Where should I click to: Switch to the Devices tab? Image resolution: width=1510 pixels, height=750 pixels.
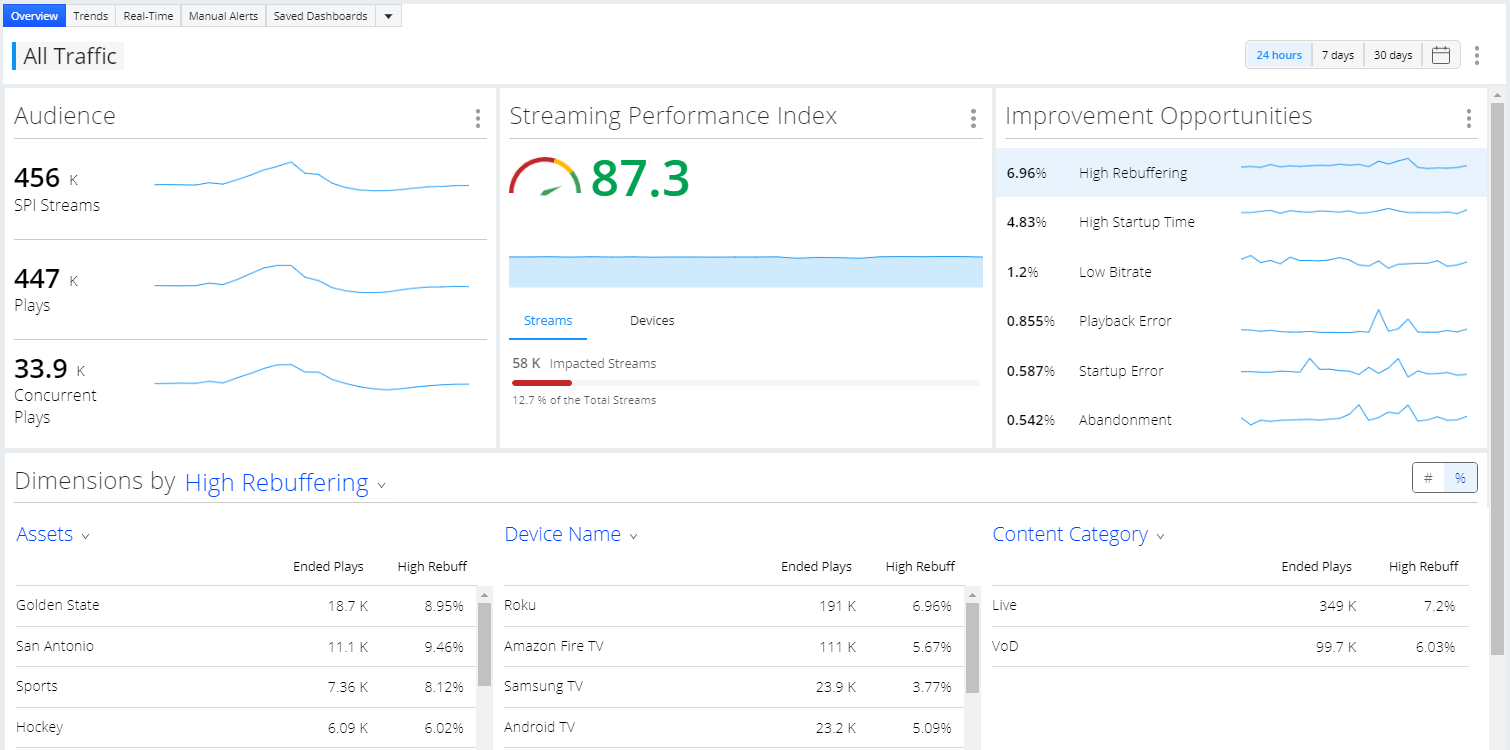(652, 321)
